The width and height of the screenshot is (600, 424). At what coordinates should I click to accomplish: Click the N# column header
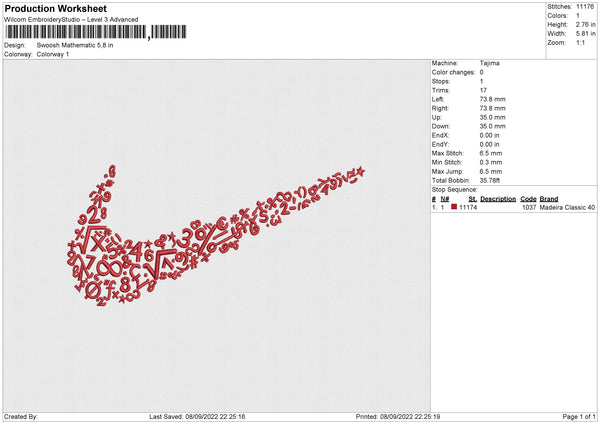[444, 198]
